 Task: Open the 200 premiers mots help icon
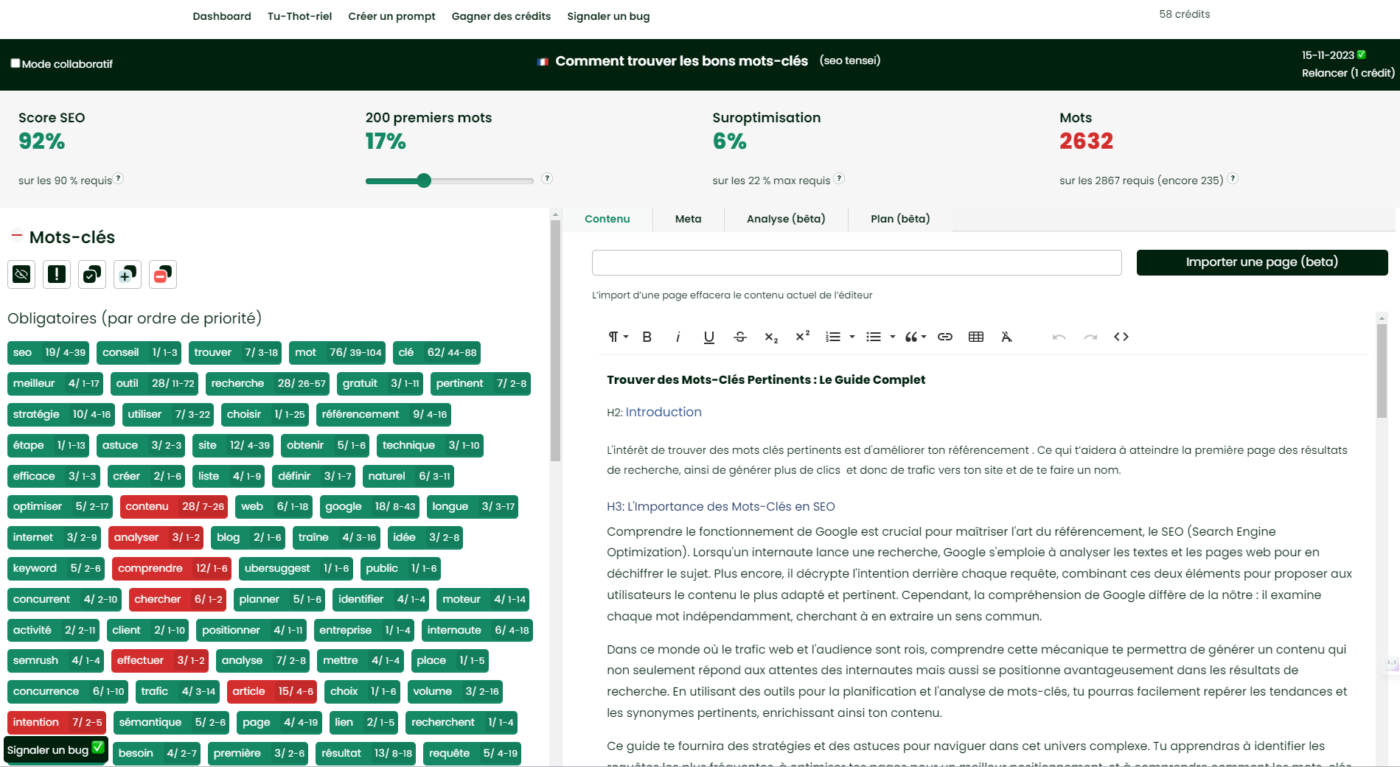pos(547,179)
